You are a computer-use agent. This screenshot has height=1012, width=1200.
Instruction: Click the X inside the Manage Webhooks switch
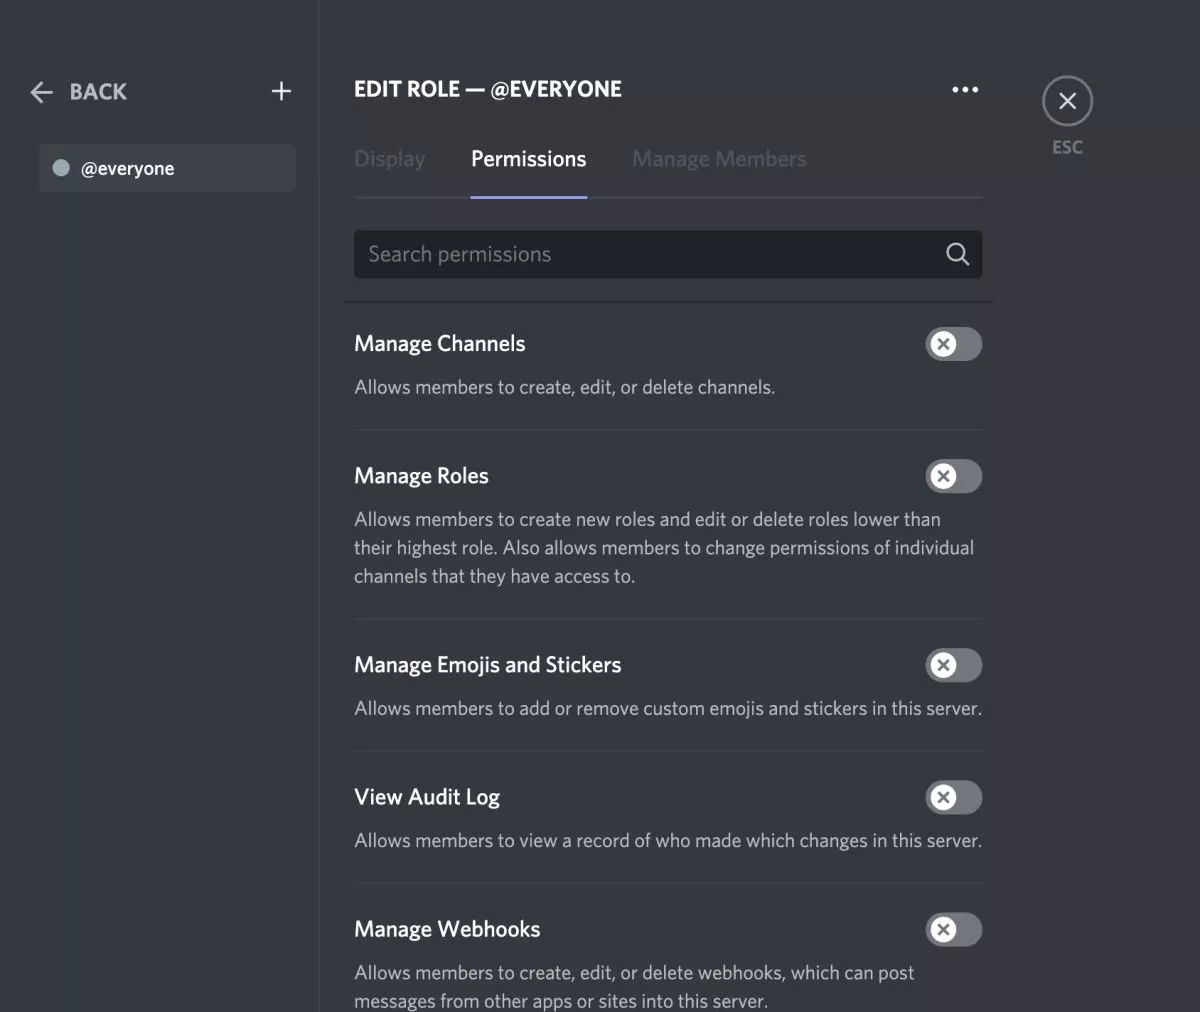(x=944, y=930)
